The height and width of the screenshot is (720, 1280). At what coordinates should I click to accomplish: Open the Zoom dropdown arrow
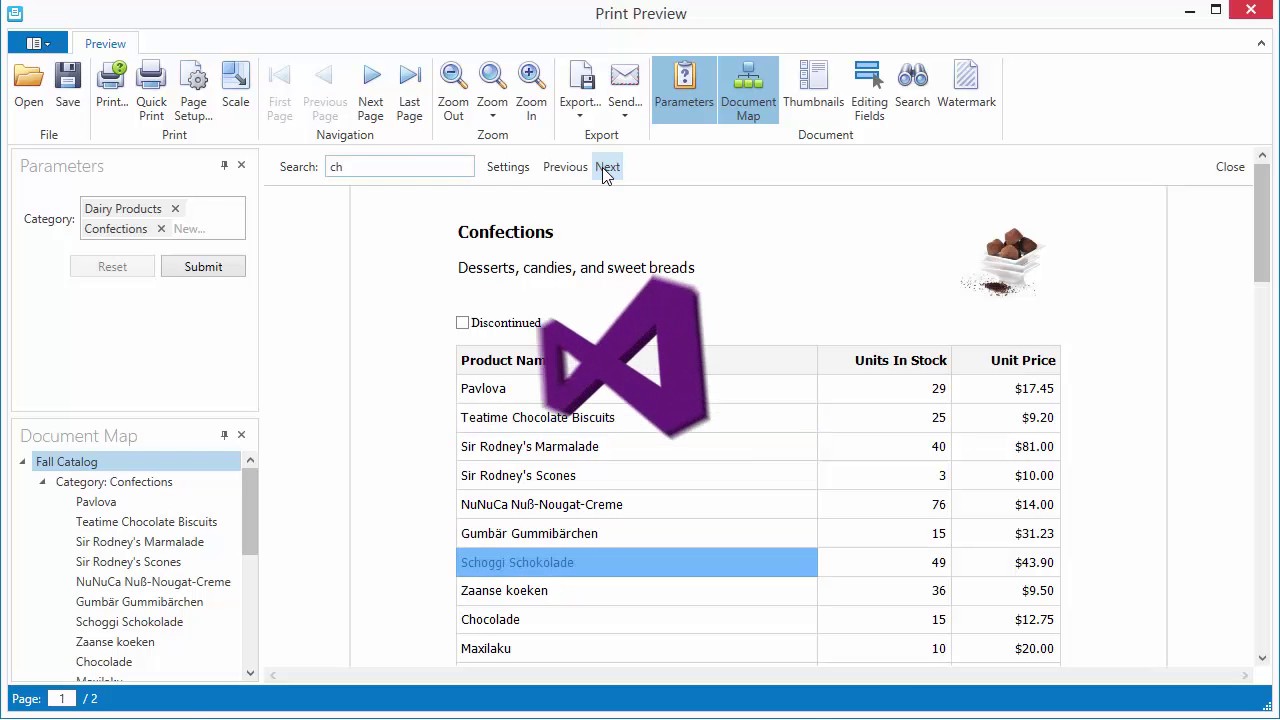[x=492, y=116]
